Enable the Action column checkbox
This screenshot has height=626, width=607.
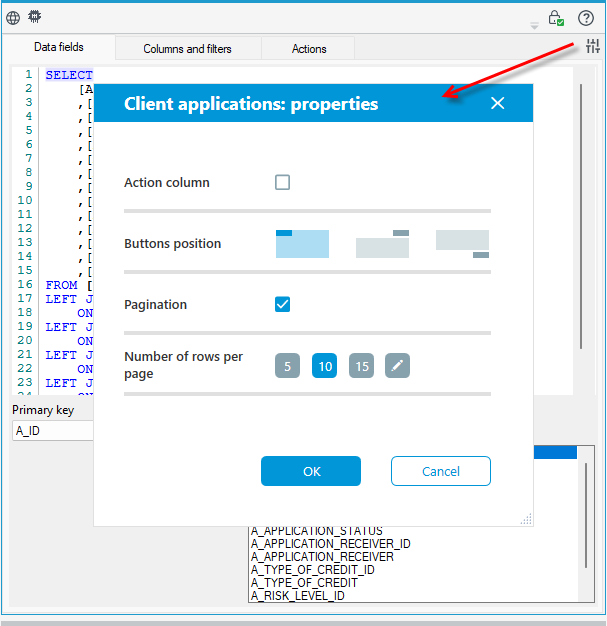pos(282,182)
